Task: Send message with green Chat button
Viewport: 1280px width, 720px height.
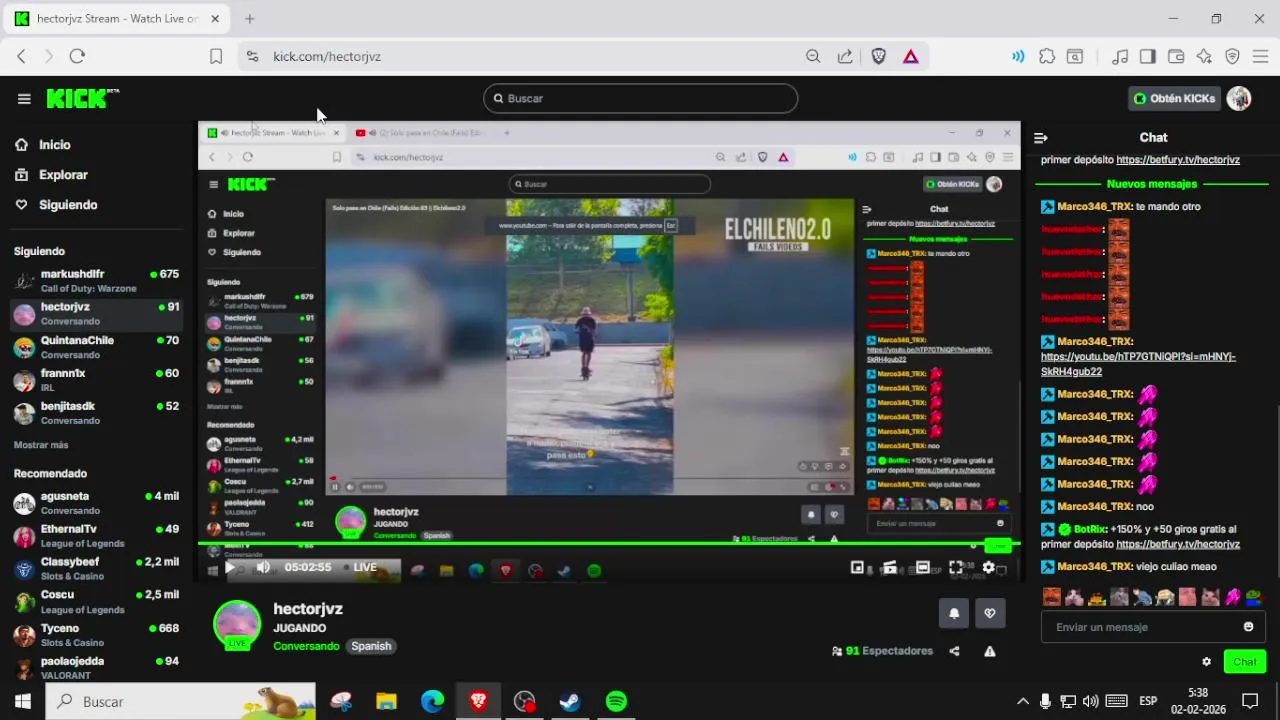Action: [1245, 662]
